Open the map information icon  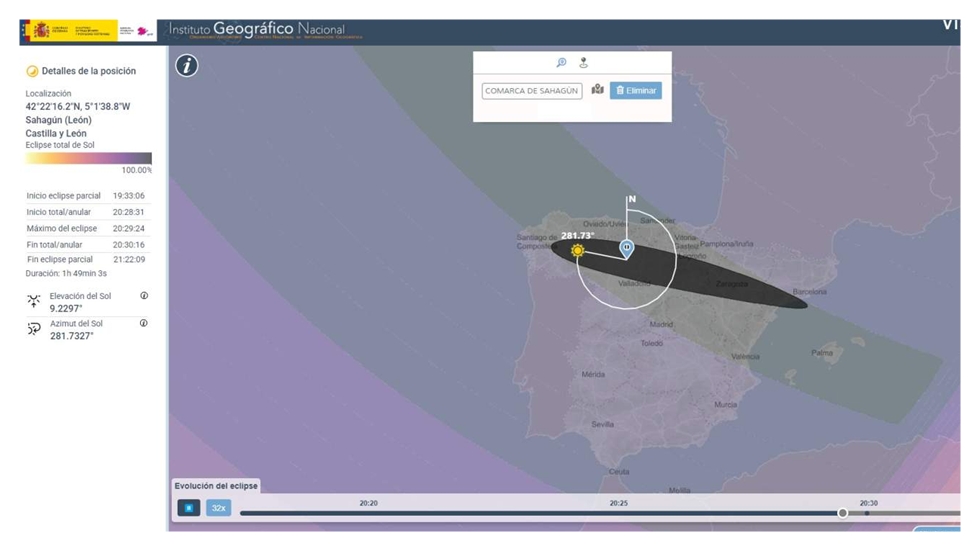pyautogui.click(x=187, y=66)
